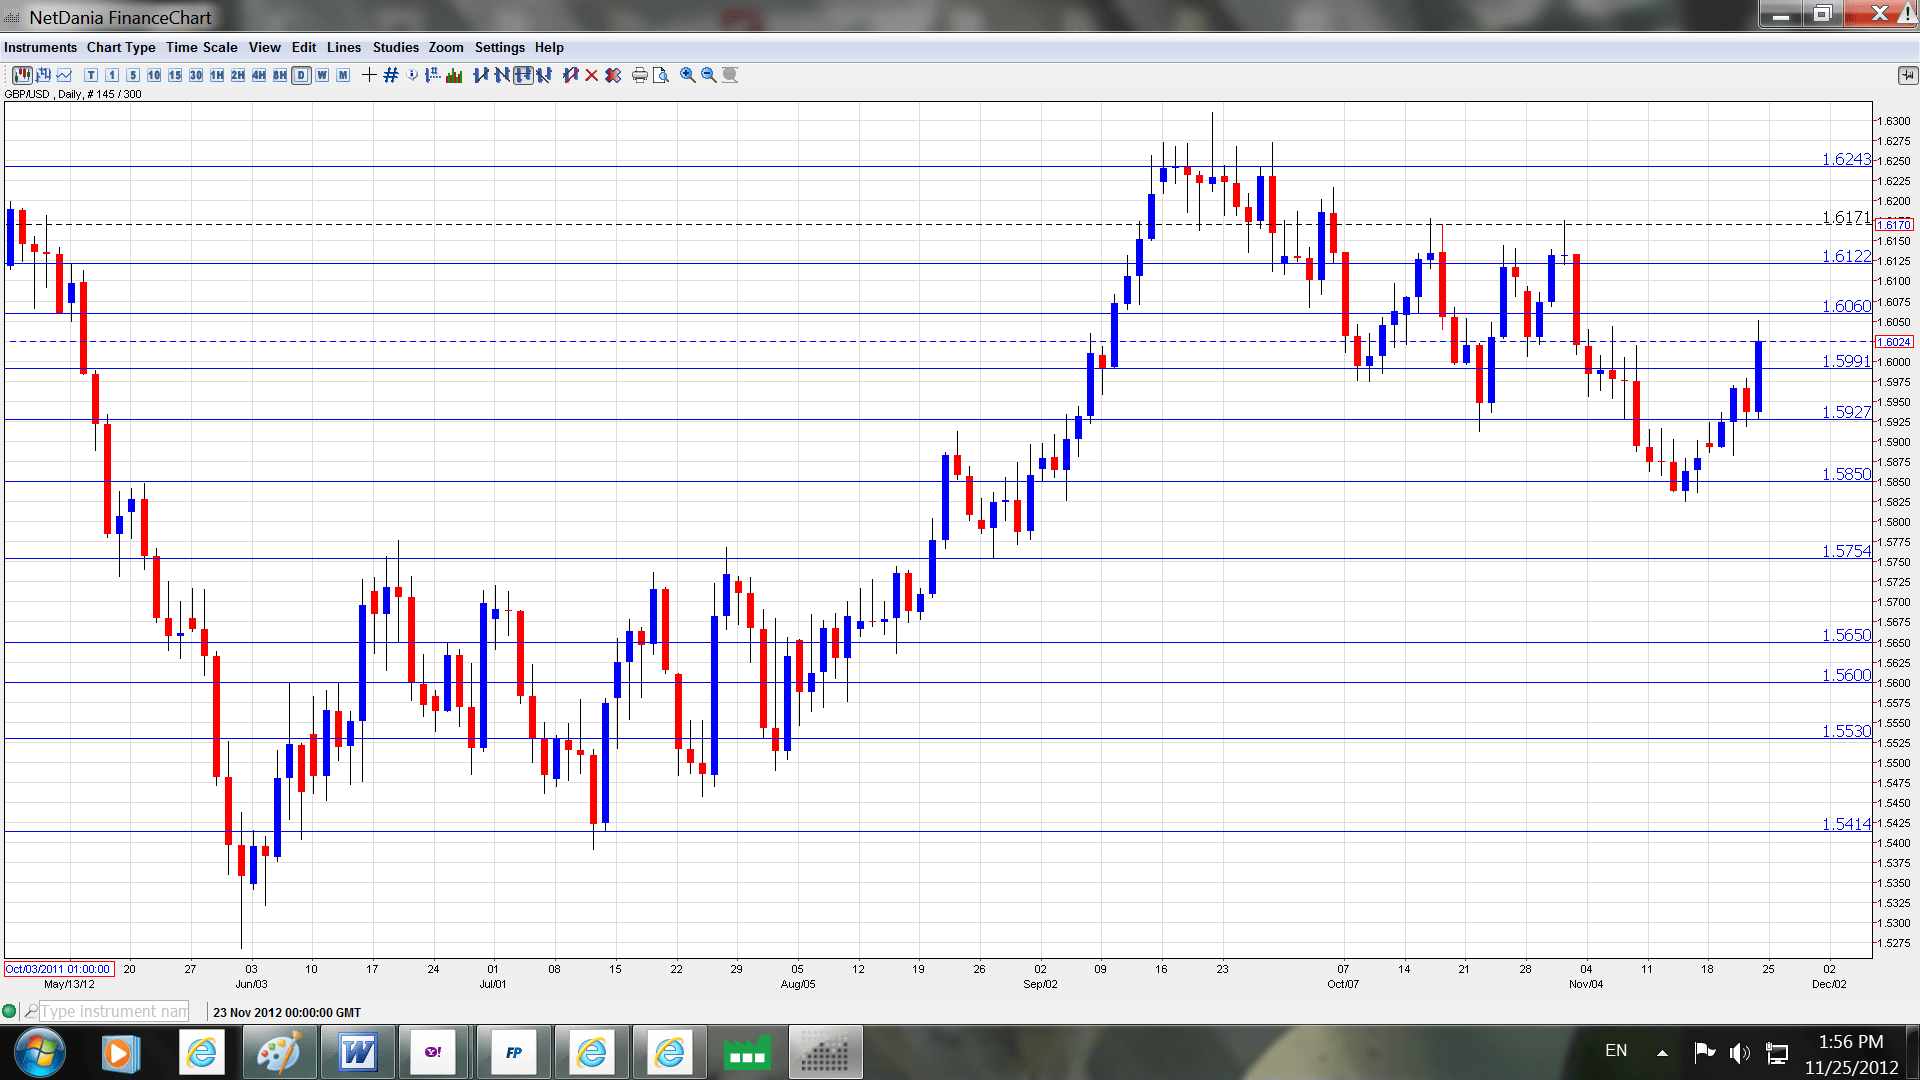Click the chart panel collapse button at top right
Image resolution: width=1920 pixels, height=1080 pixels.
click(x=1907, y=75)
